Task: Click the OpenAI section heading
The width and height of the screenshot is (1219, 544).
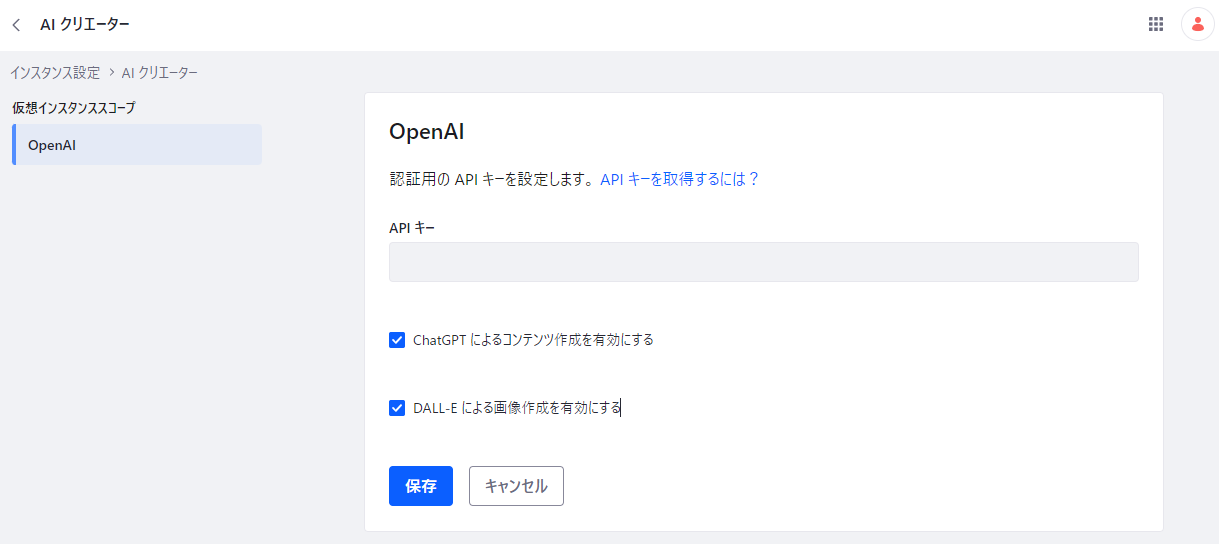Action: tap(427, 132)
